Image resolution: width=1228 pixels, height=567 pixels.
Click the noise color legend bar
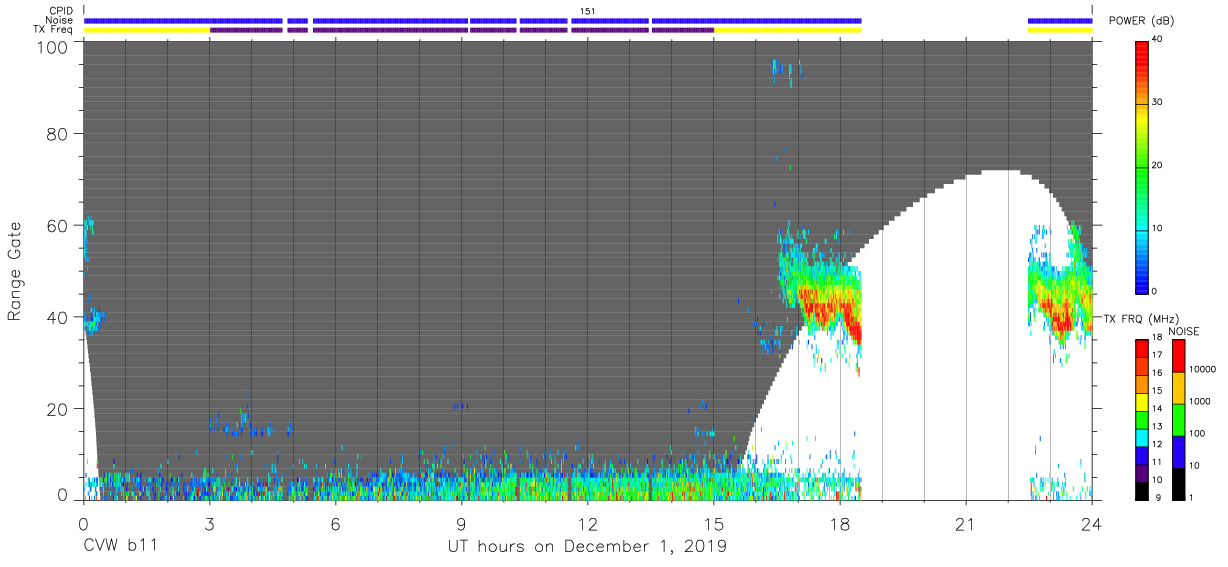pyautogui.click(x=1177, y=419)
